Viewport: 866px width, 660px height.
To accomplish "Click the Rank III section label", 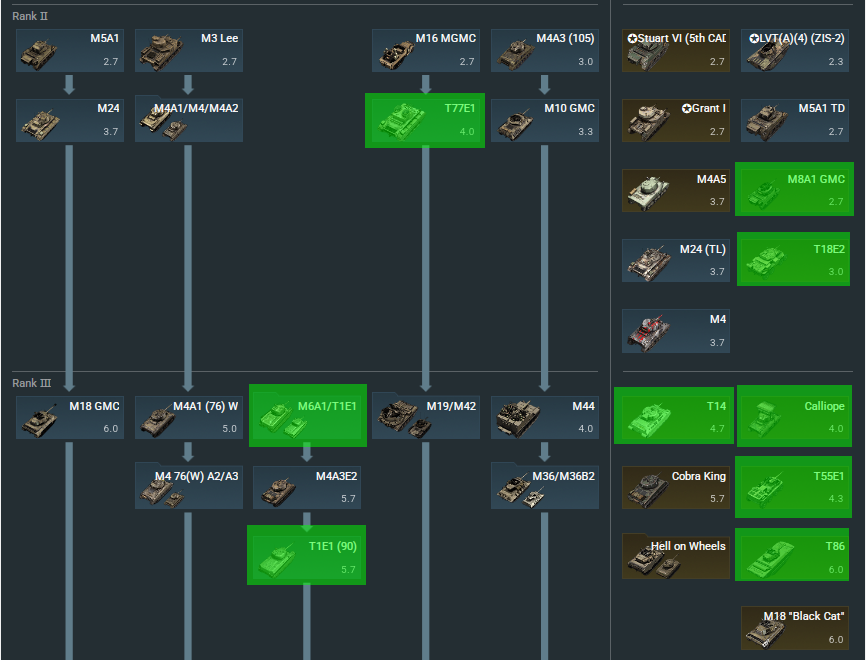I will (31, 383).
